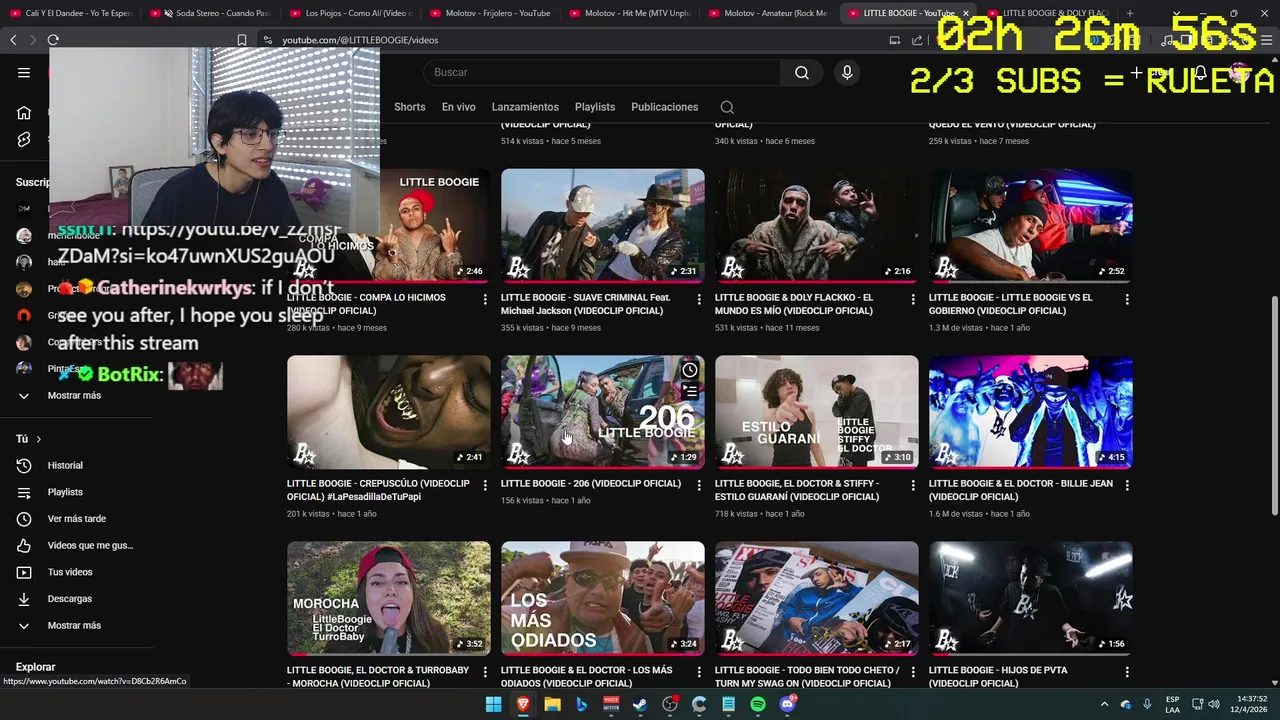This screenshot has width=1280, height=720.
Task: Click the microphone icon in system tray
Action: [1147, 704]
